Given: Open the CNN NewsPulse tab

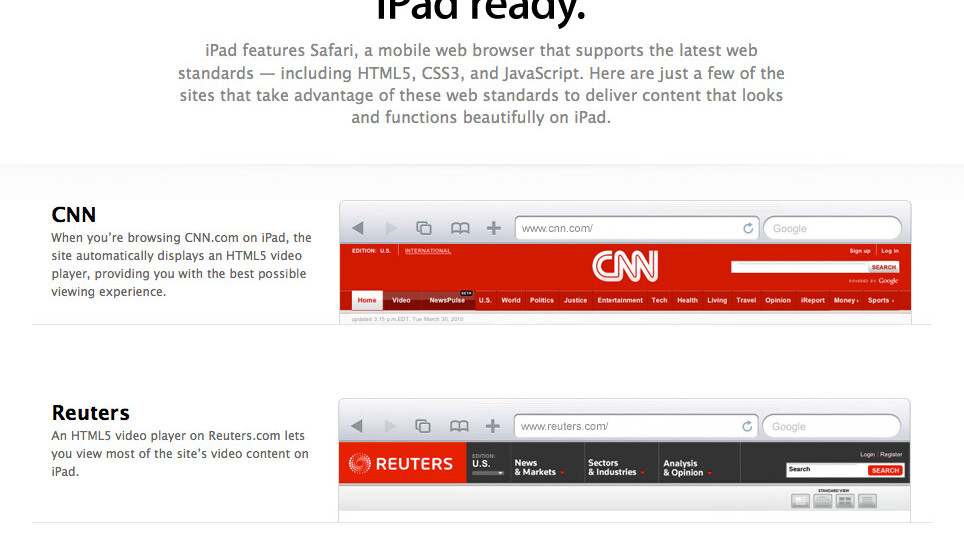Looking at the screenshot, I should point(447,300).
